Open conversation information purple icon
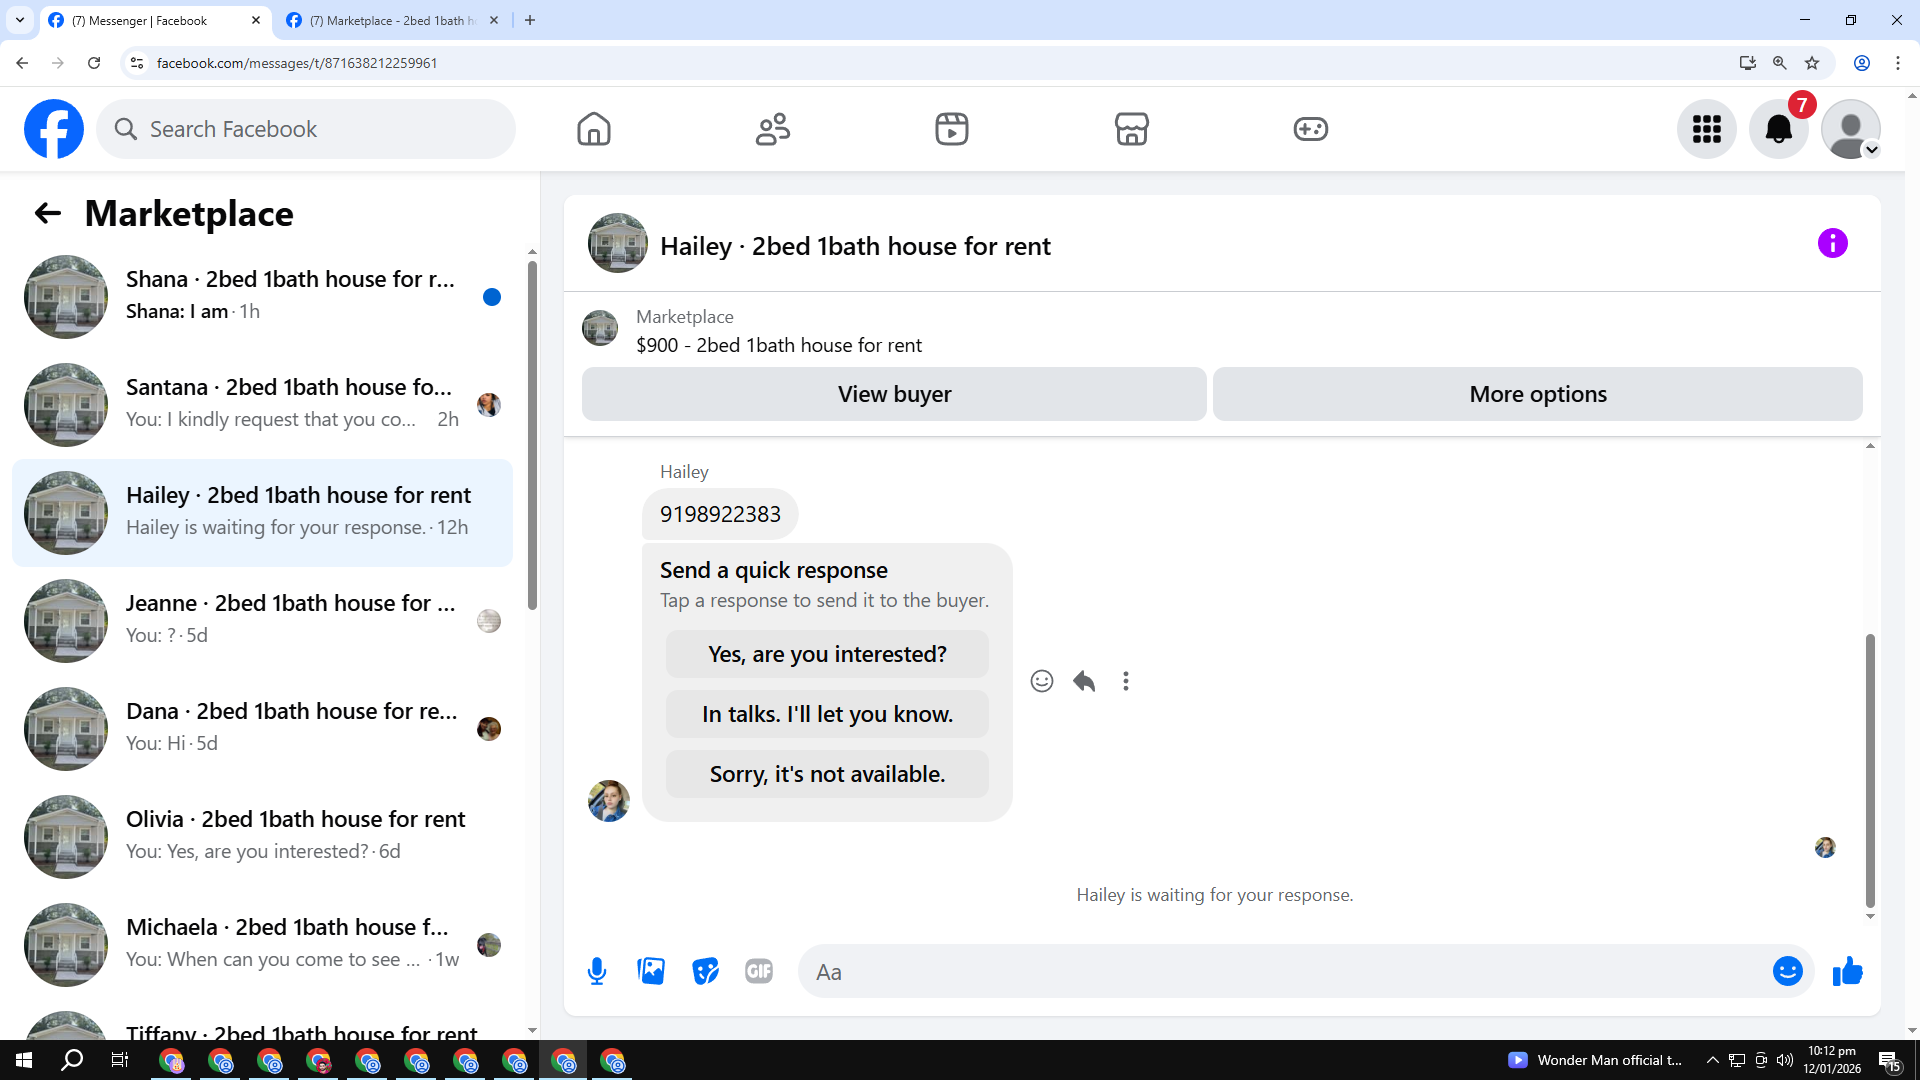The image size is (1920, 1080). click(x=1832, y=243)
